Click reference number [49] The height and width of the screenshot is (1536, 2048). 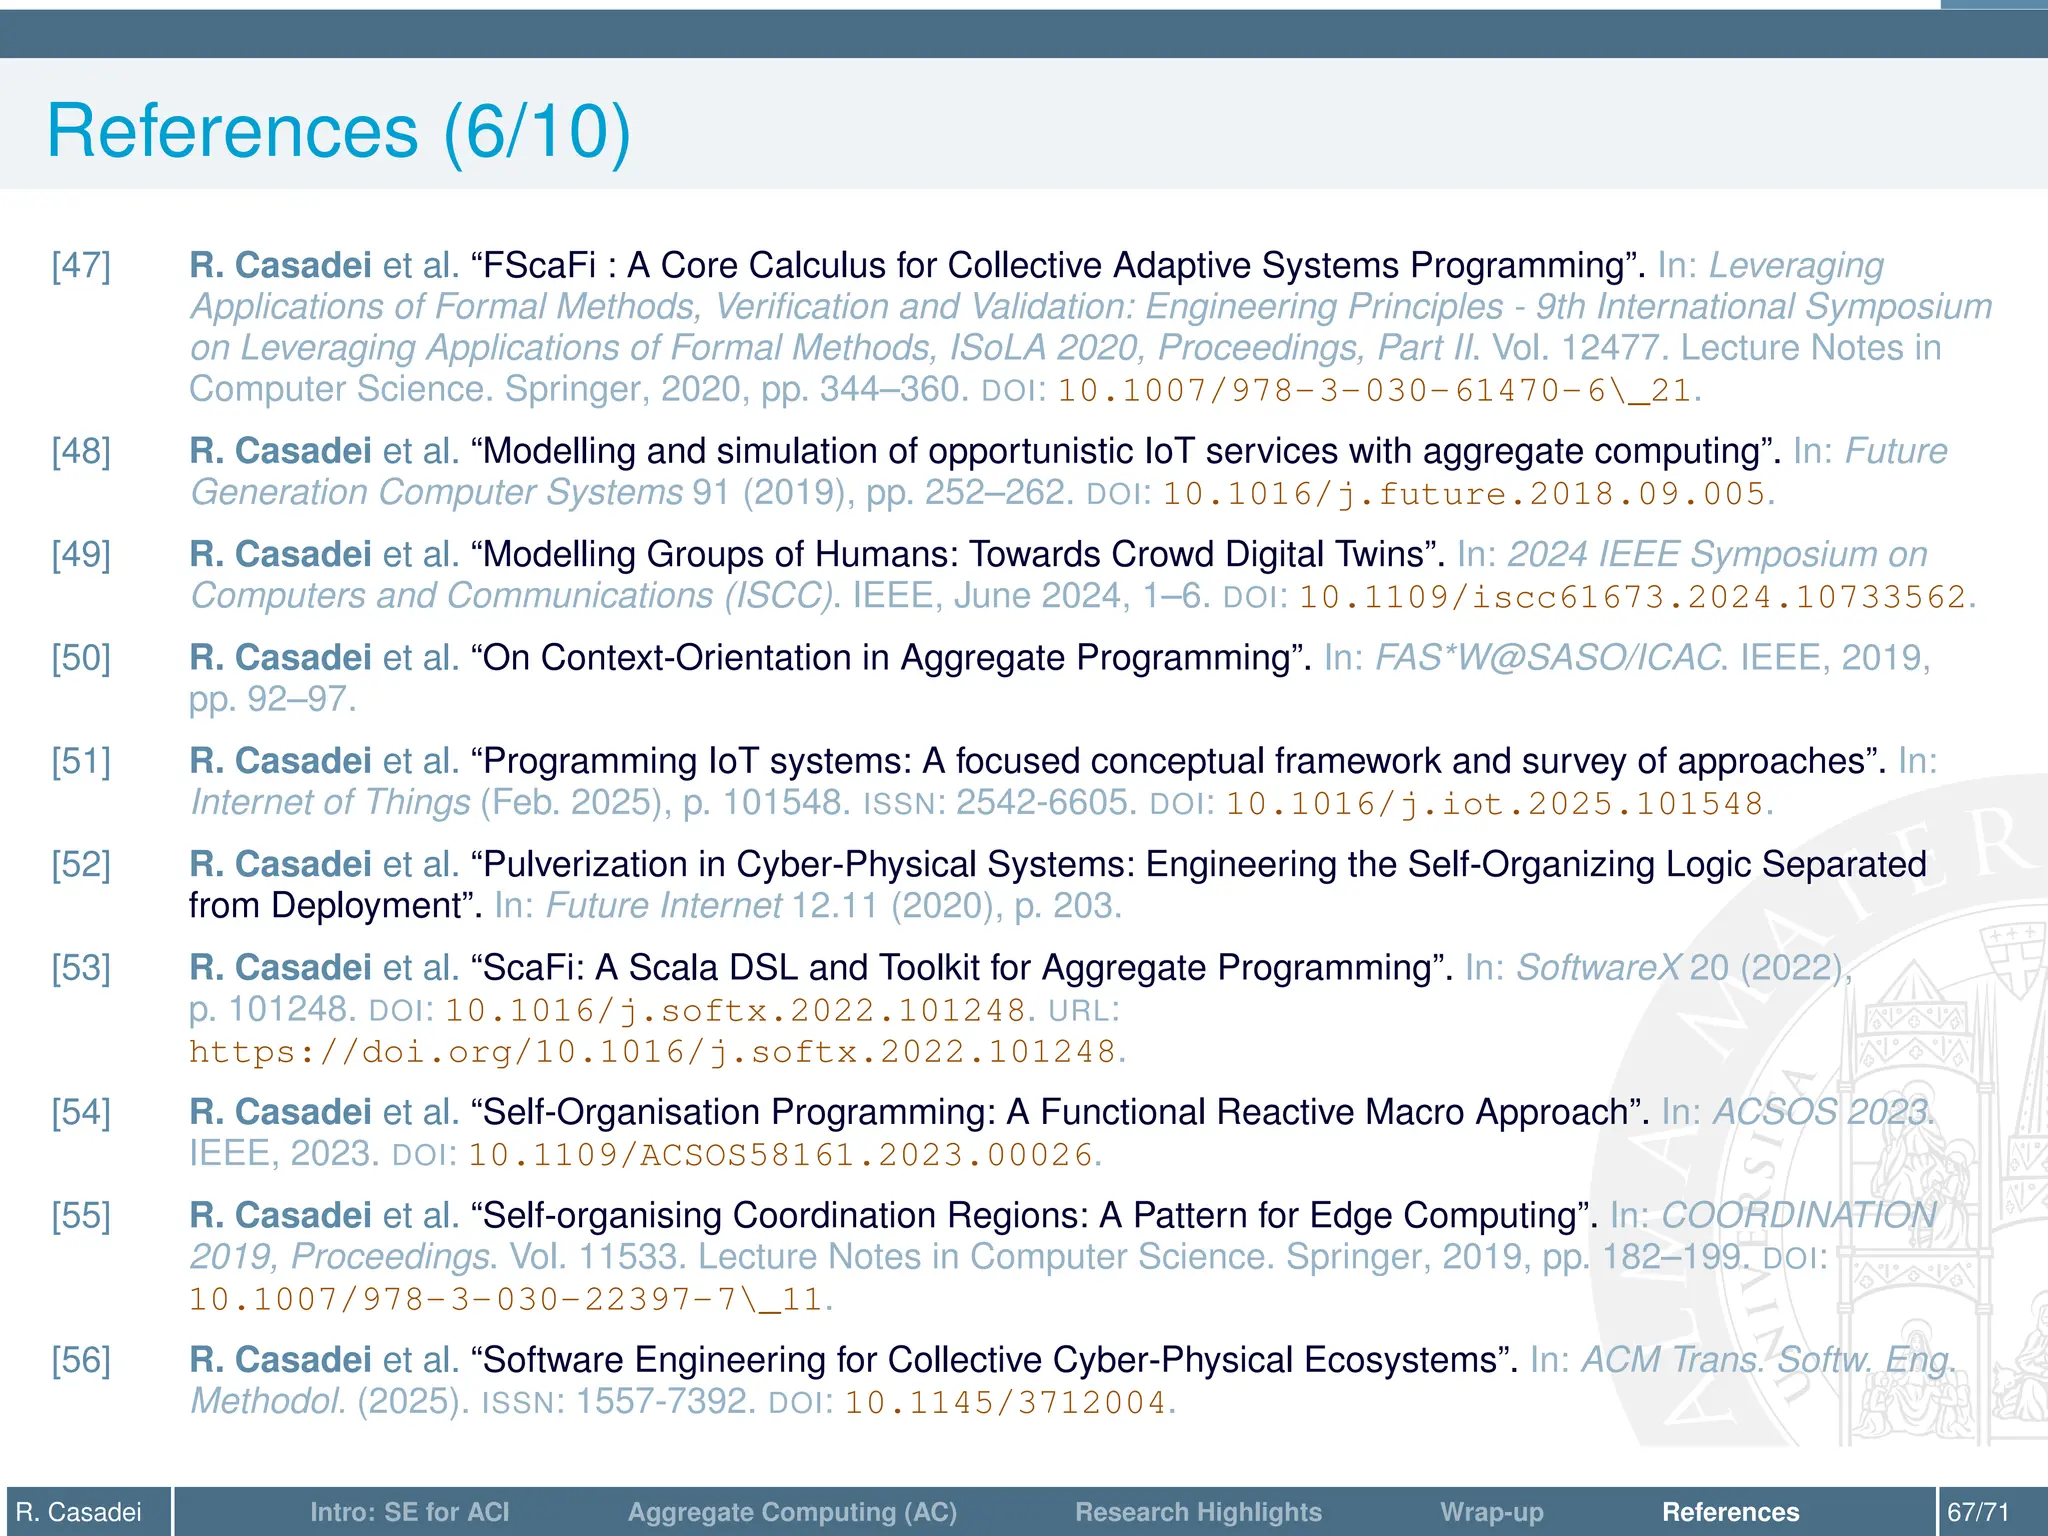(x=81, y=554)
